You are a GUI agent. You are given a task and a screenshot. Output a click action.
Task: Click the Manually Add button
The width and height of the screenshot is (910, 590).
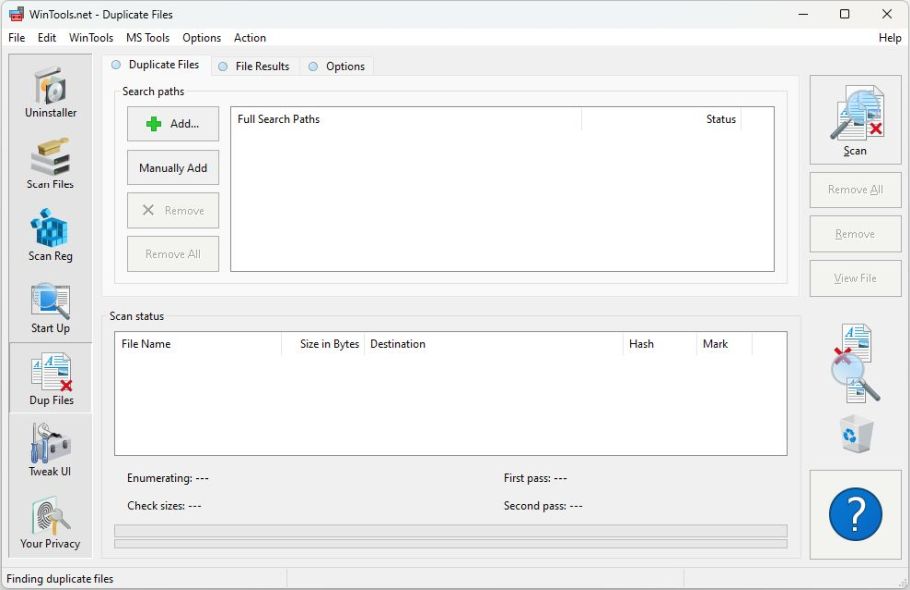172,167
